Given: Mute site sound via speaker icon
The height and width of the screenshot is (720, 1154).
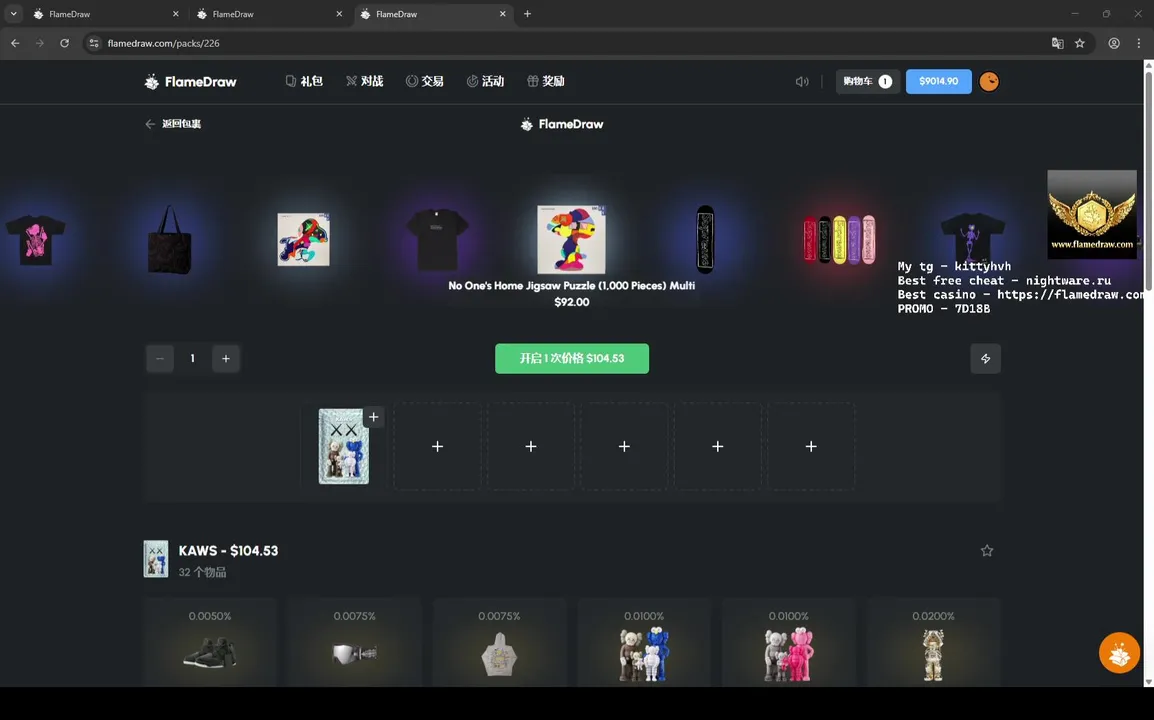Looking at the screenshot, I should [801, 82].
